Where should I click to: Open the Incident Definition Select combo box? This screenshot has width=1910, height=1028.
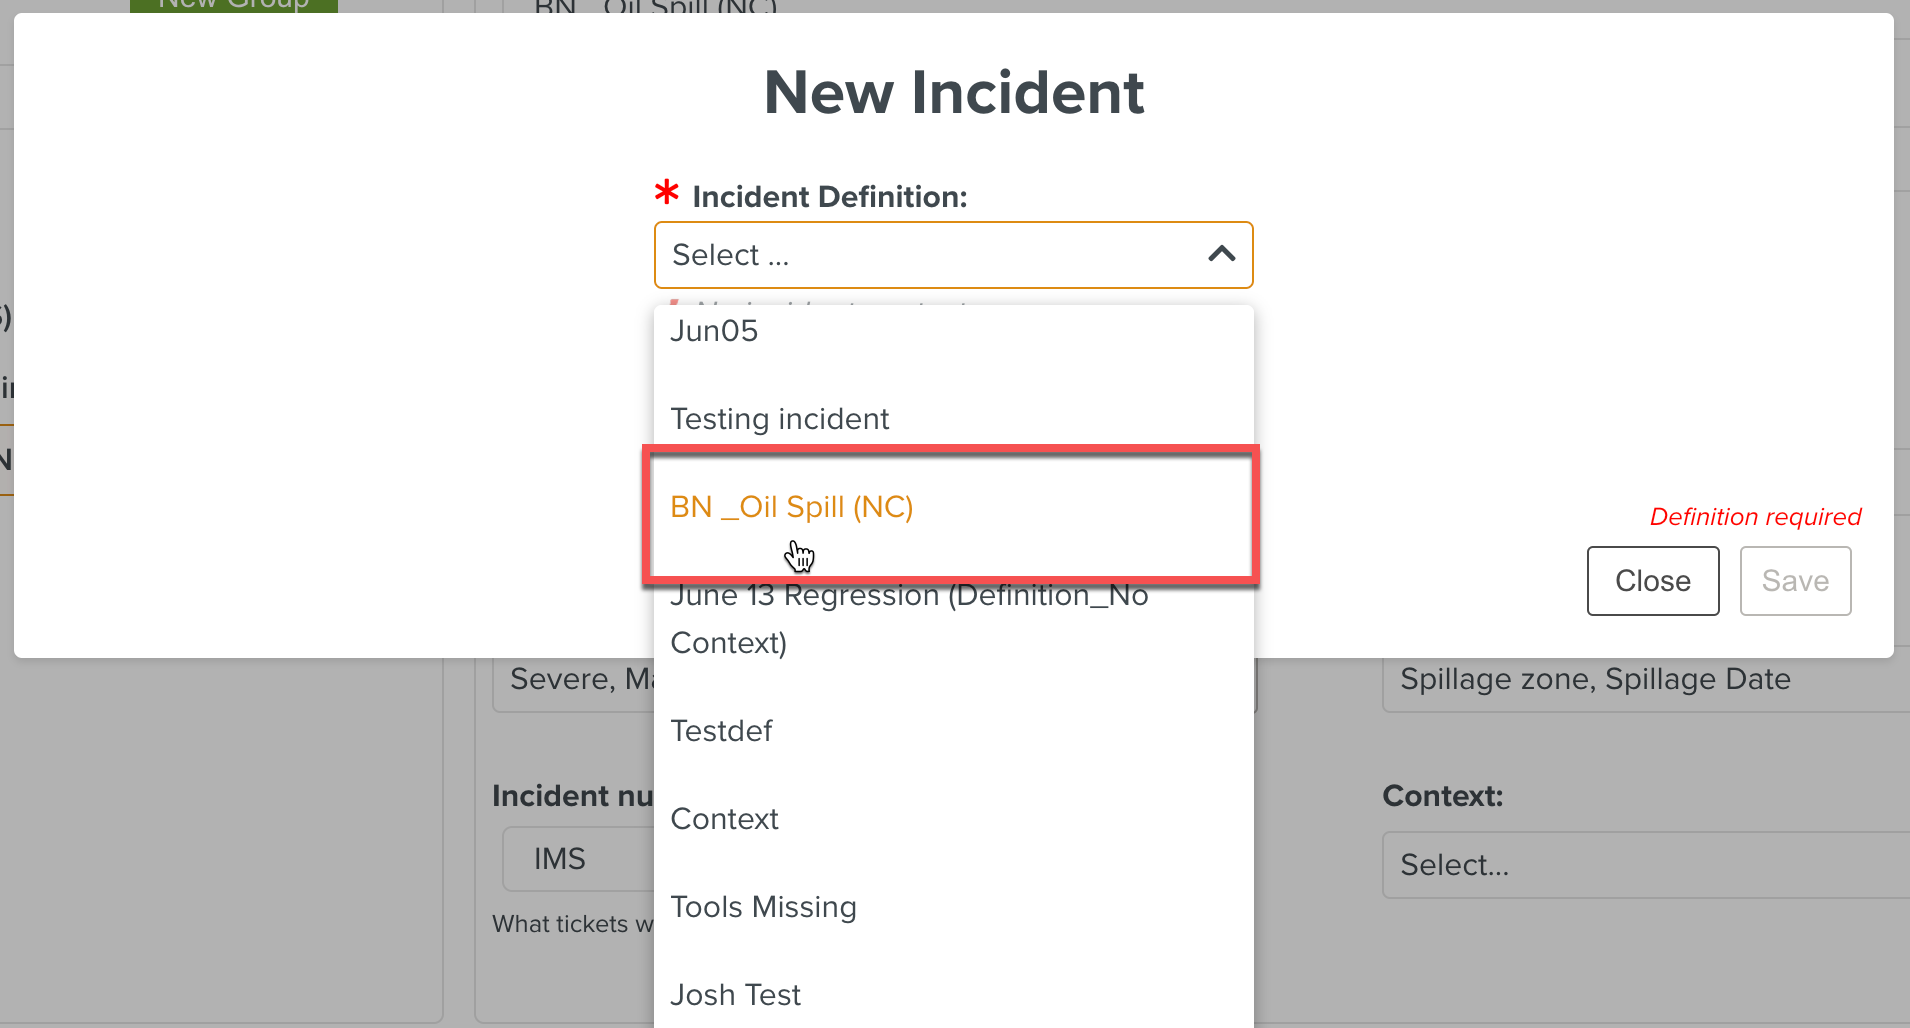click(953, 255)
